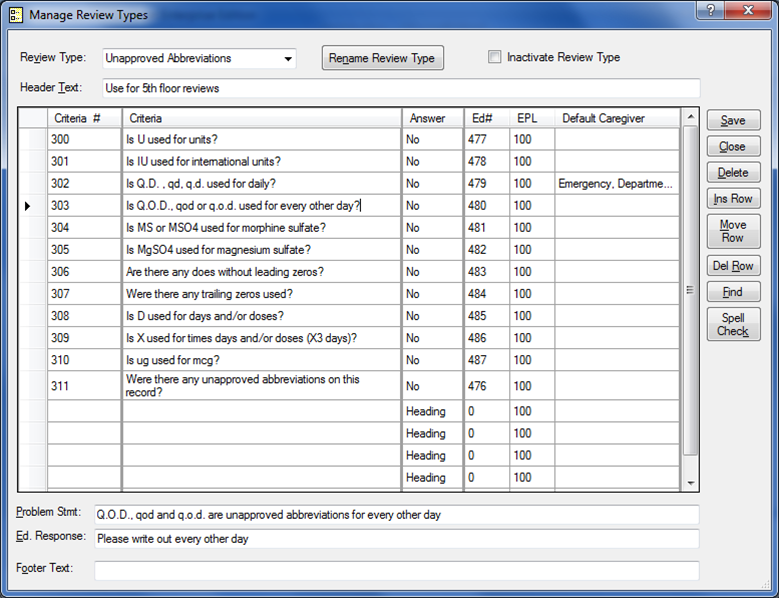Select criteria cell 'Is U used for units?'
This screenshot has width=779, height=598.
[261, 139]
